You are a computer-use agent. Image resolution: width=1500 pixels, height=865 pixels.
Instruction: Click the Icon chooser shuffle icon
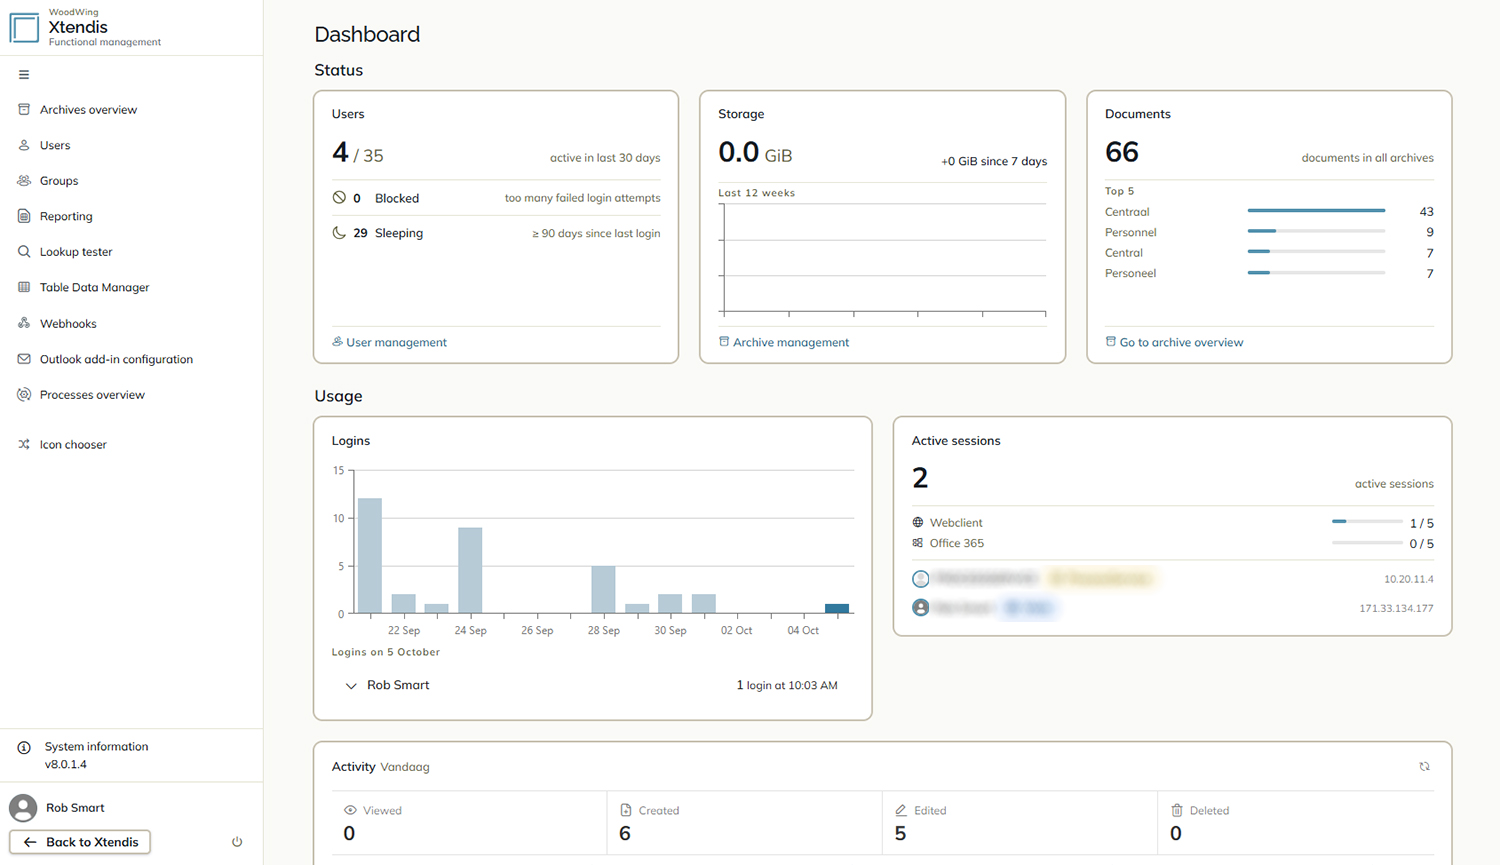tap(24, 444)
